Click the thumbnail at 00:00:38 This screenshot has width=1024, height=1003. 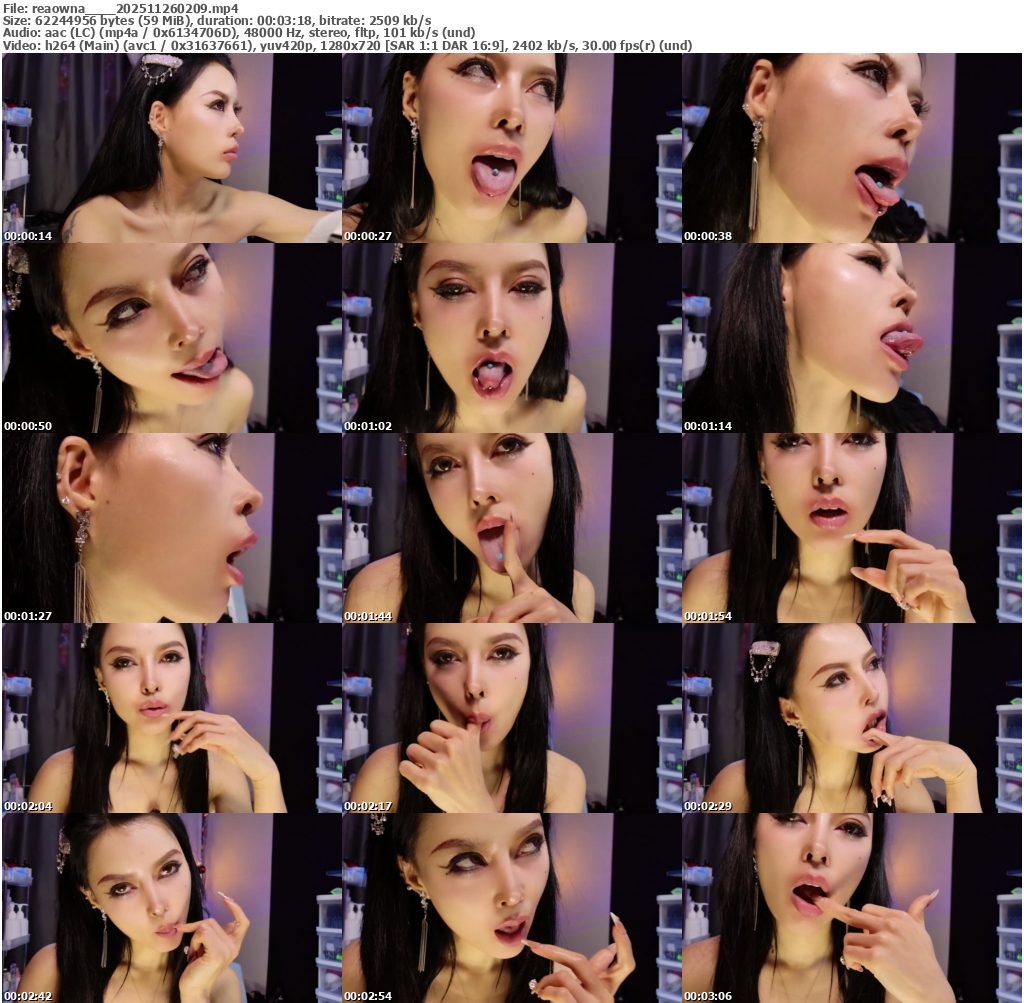(851, 148)
